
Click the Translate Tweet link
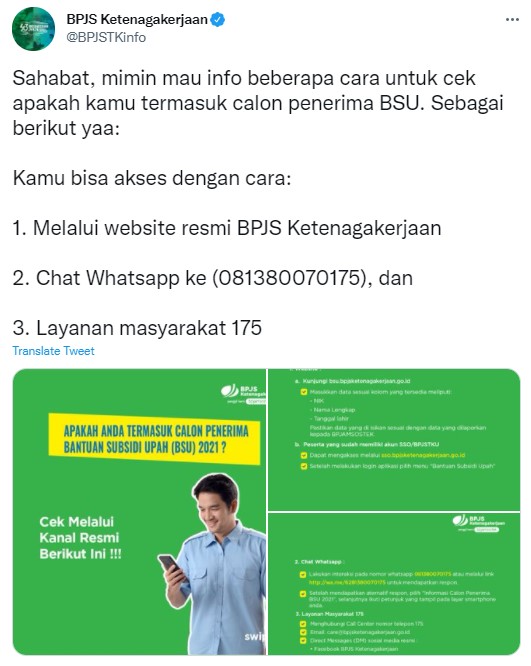point(54,351)
